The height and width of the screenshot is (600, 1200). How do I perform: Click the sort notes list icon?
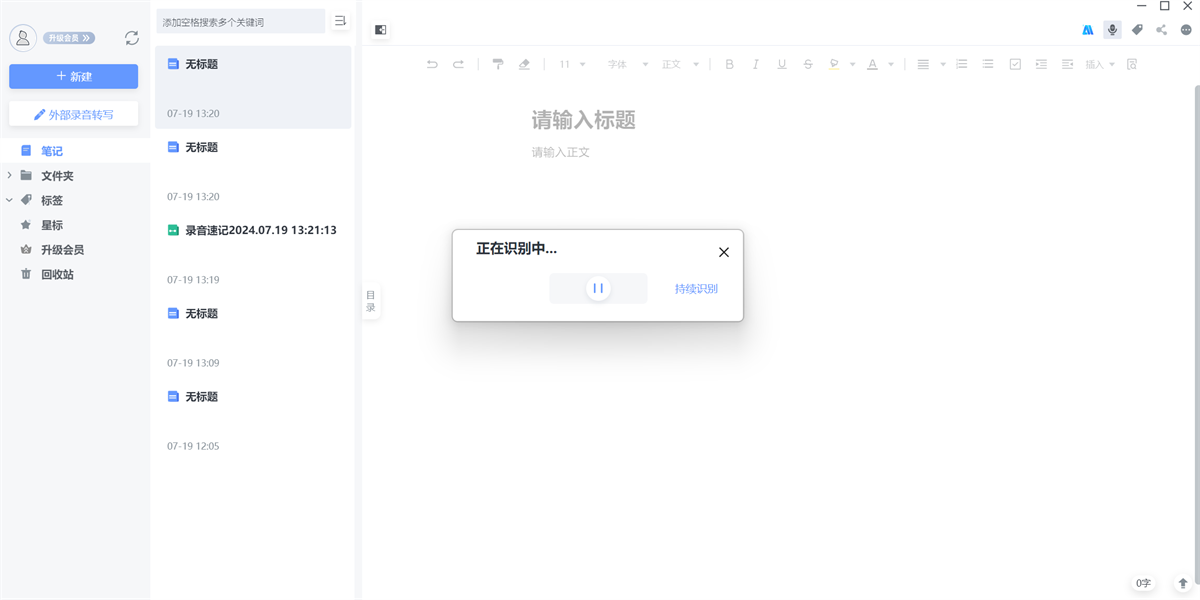click(340, 21)
